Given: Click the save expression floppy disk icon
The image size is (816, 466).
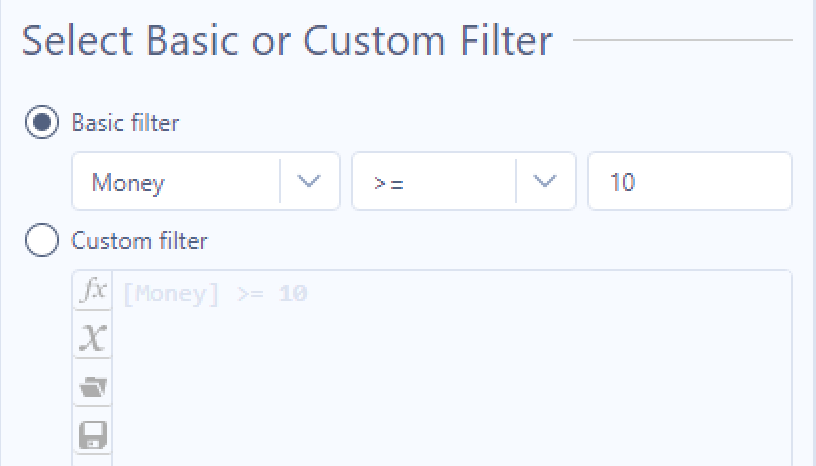Looking at the screenshot, I should click(x=93, y=434).
